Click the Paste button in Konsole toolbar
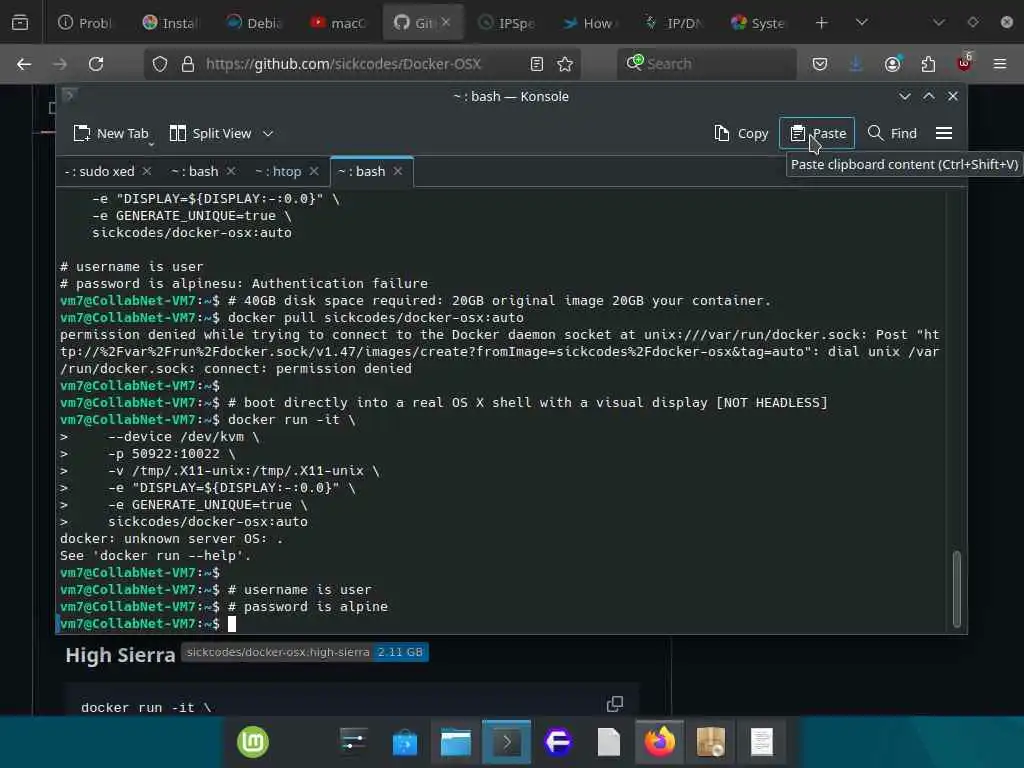The image size is (1024, 768). (x=817, y=133)
